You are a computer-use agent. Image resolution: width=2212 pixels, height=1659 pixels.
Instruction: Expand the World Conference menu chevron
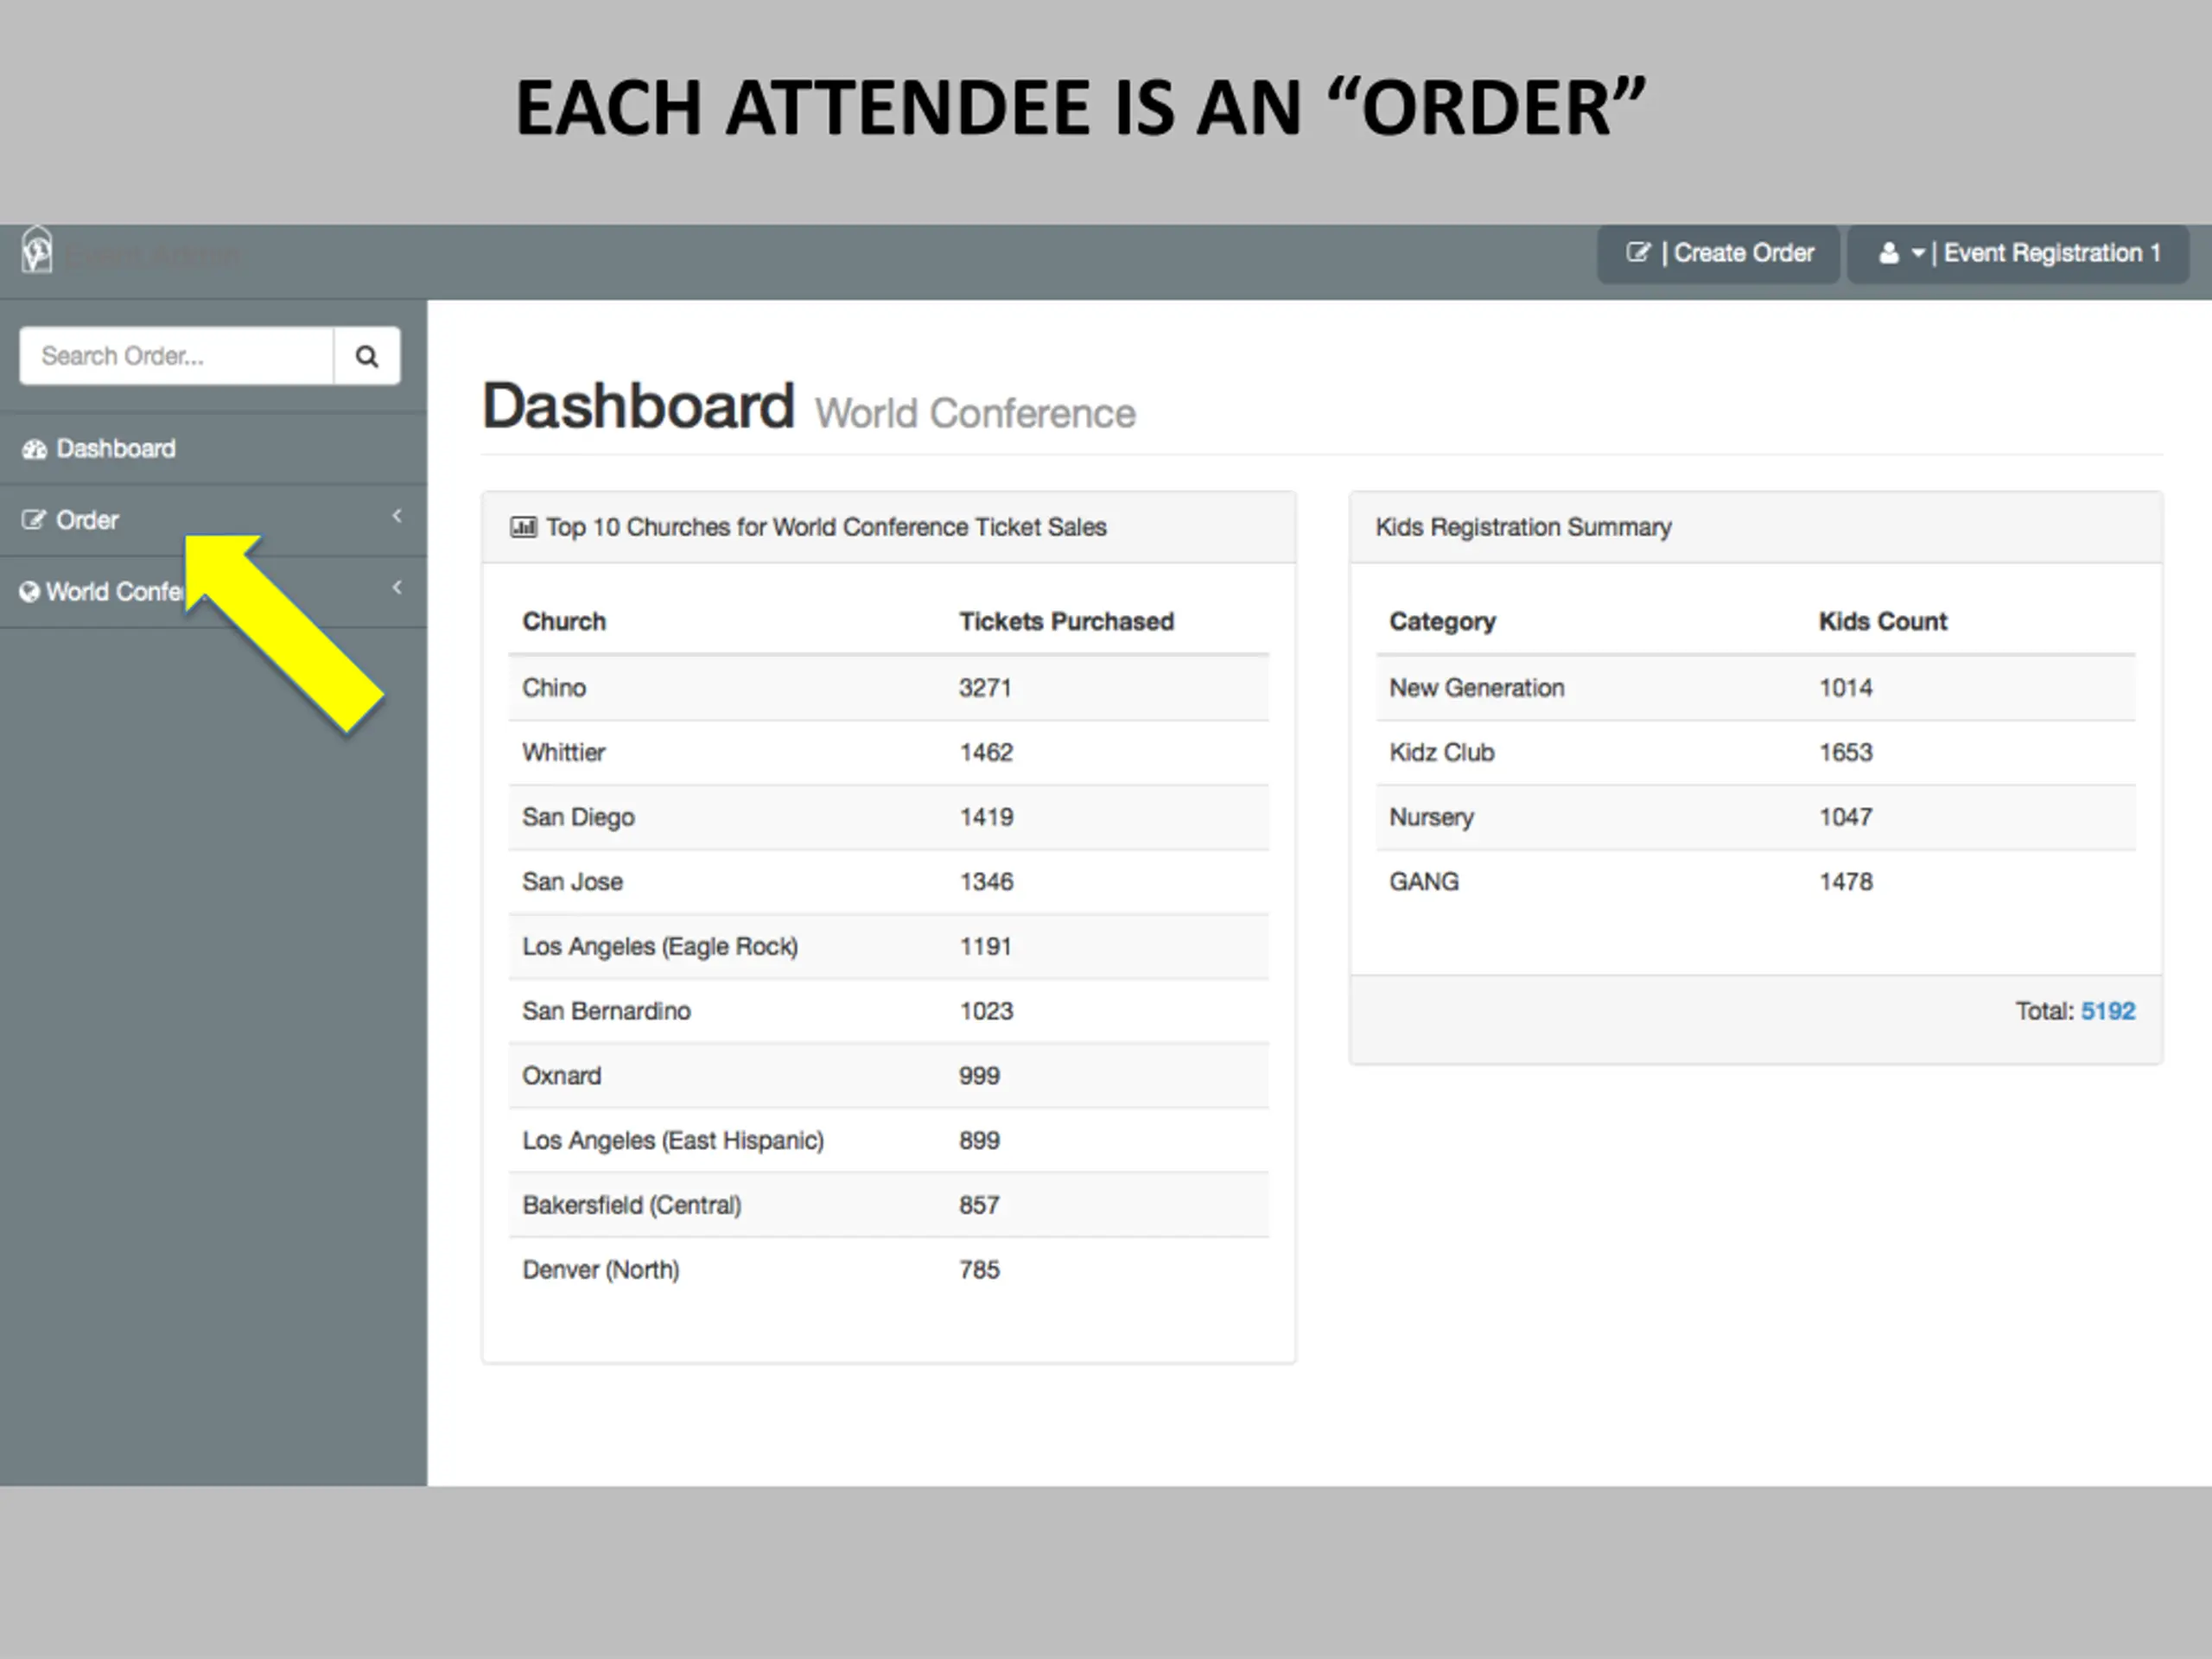coord(397,587)
